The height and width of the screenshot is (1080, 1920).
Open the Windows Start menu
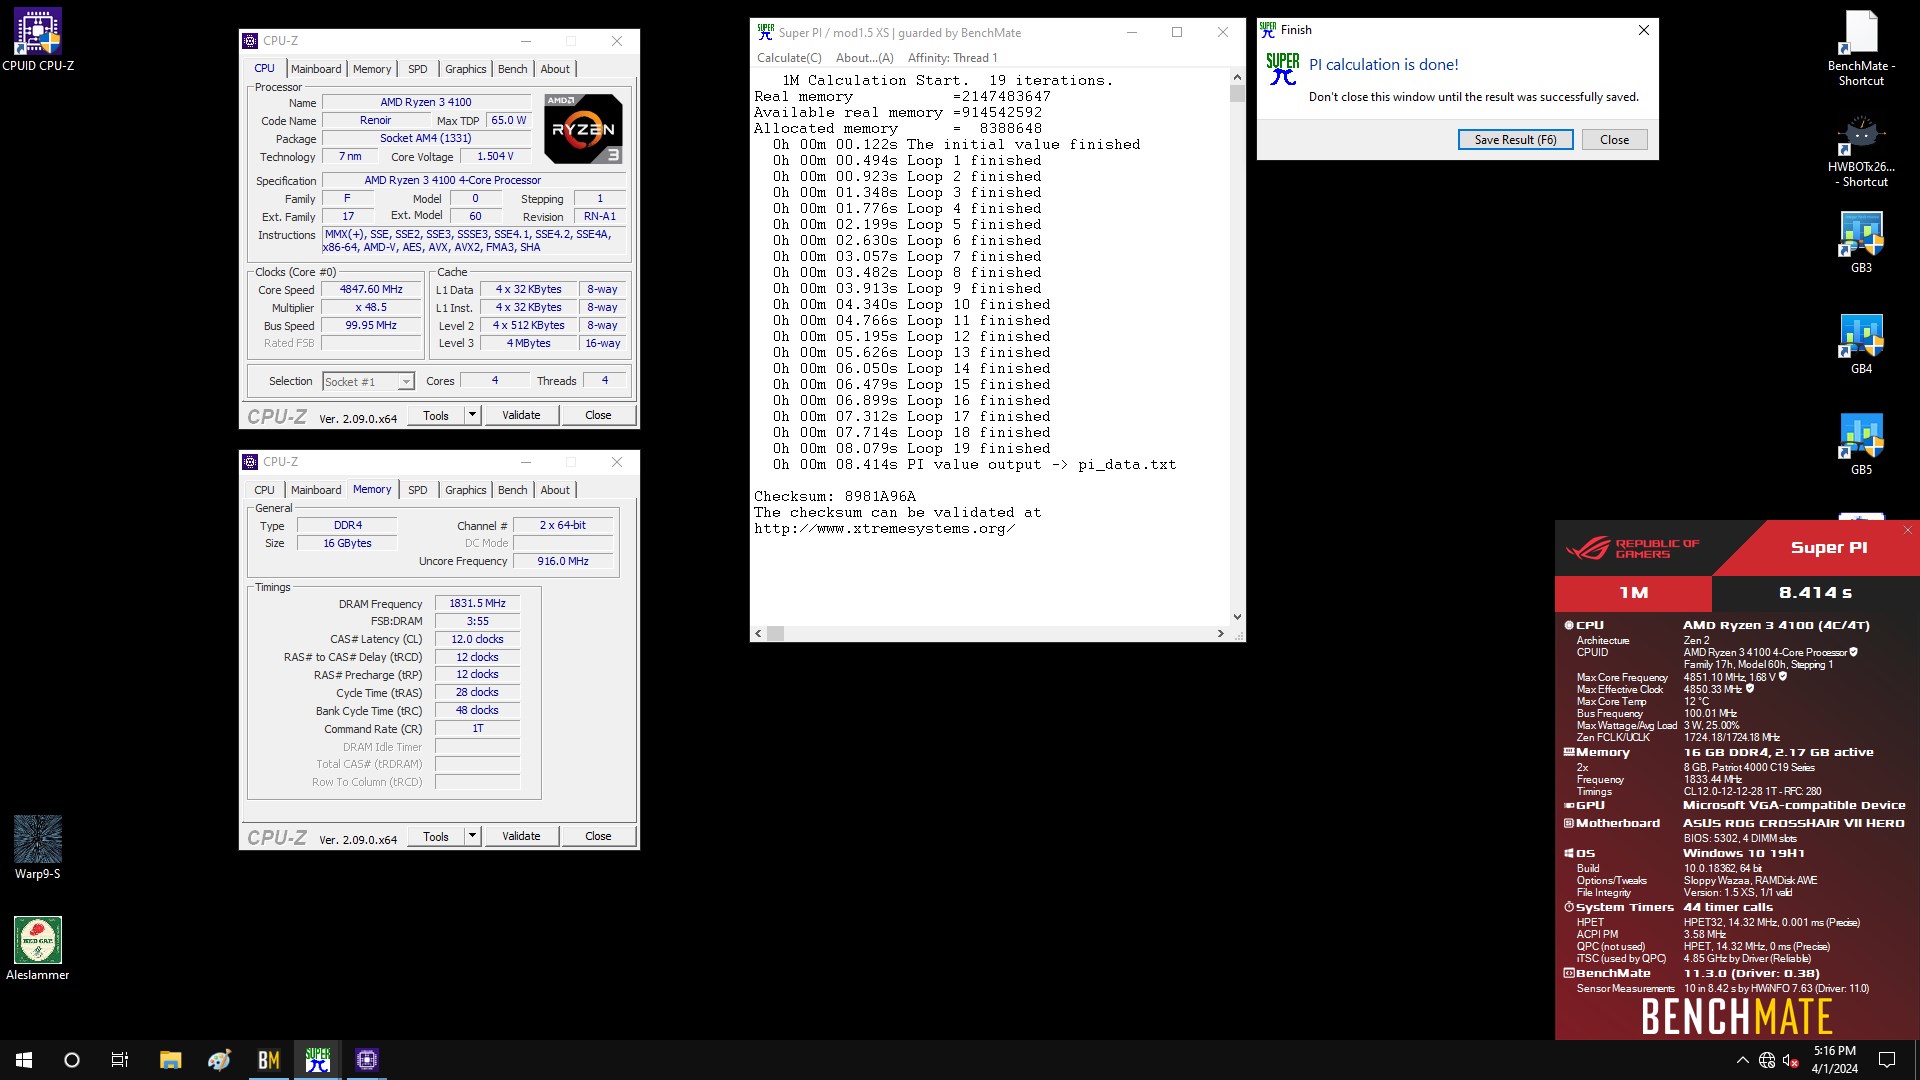pos(24,1060)
